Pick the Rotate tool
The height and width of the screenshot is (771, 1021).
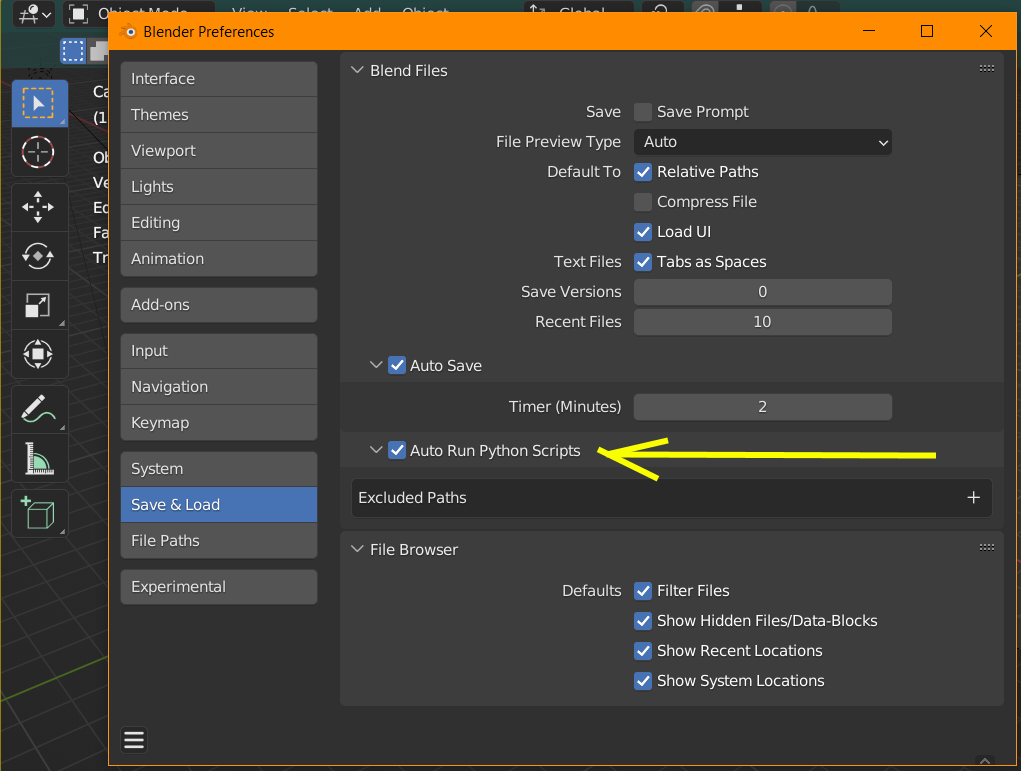(39, 255)
